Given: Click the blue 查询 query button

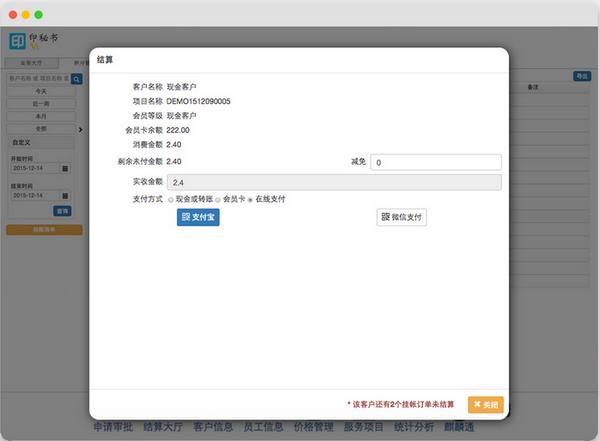Looking at the screenshot, I should [63, 211].
